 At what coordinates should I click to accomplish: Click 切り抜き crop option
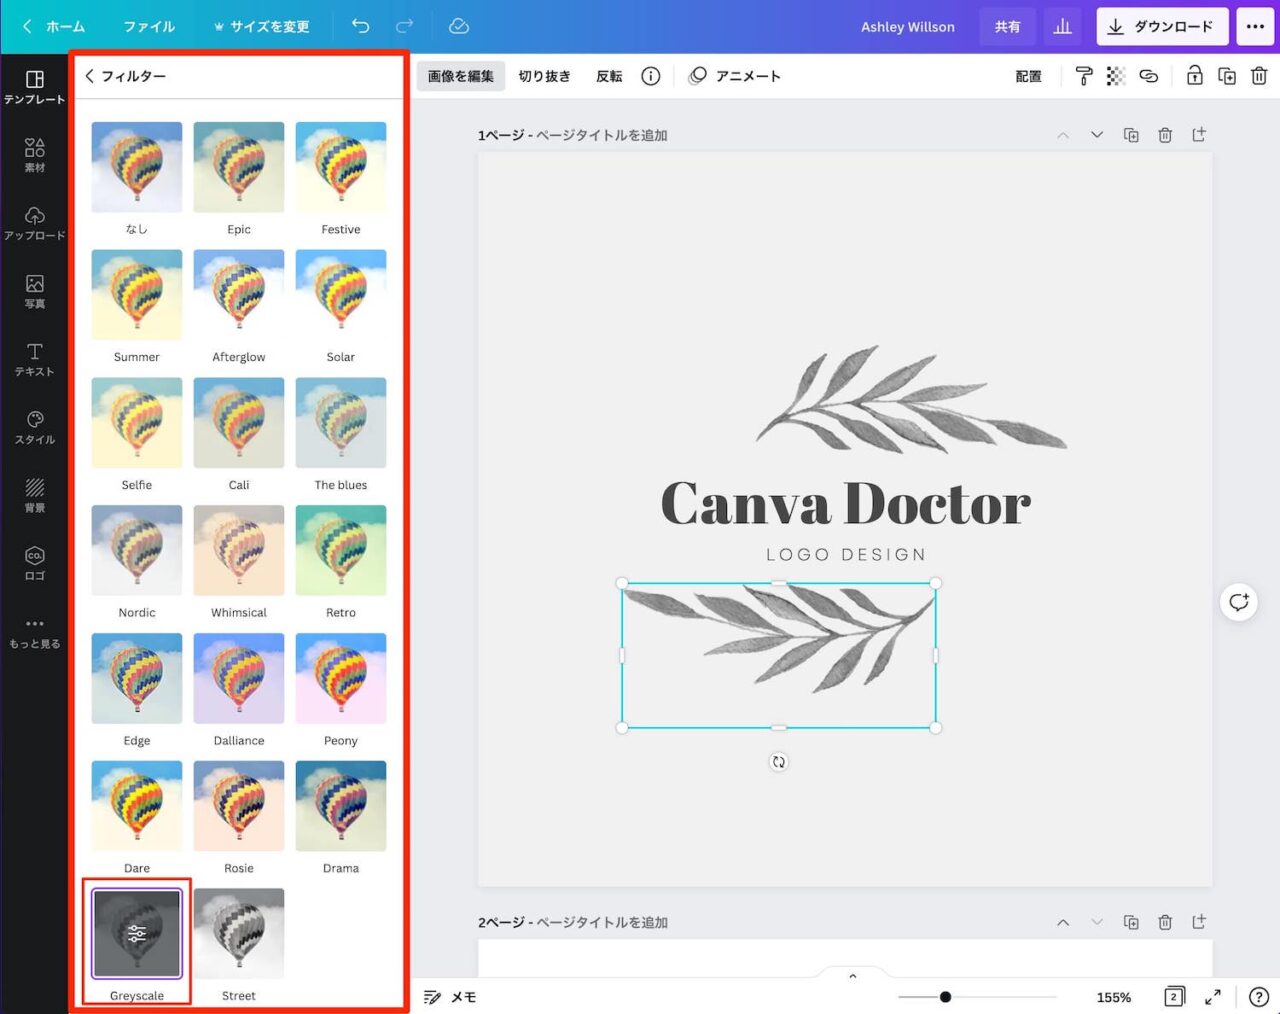tap(545, 76)
